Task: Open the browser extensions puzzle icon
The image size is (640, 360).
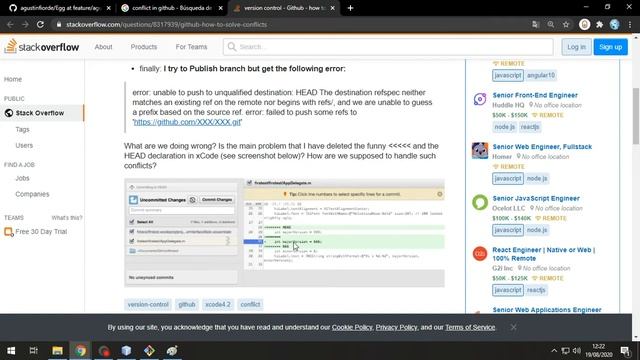Action: tap(600, 24)
